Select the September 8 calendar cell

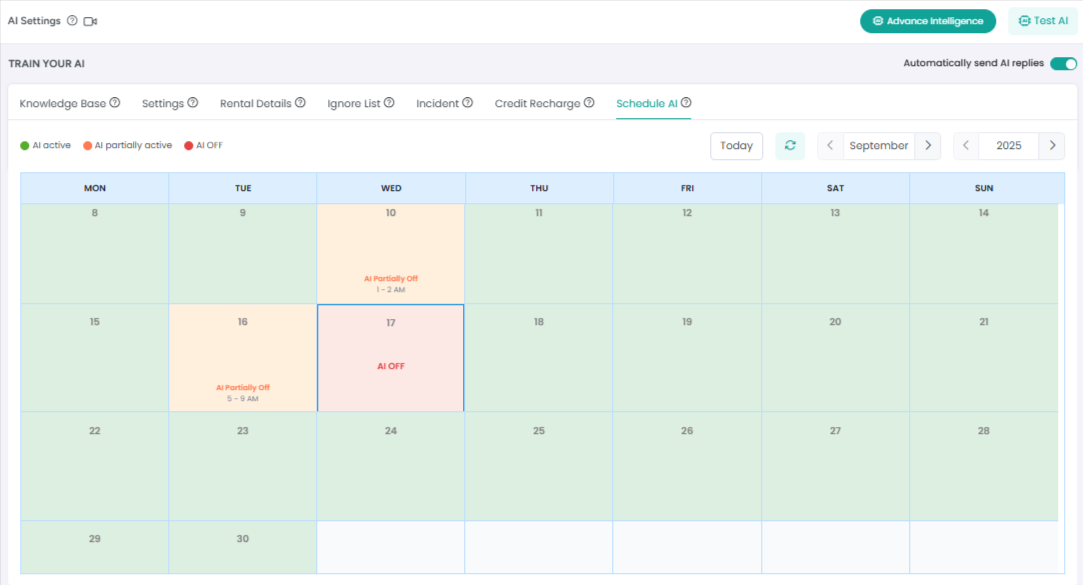(95, 253)
